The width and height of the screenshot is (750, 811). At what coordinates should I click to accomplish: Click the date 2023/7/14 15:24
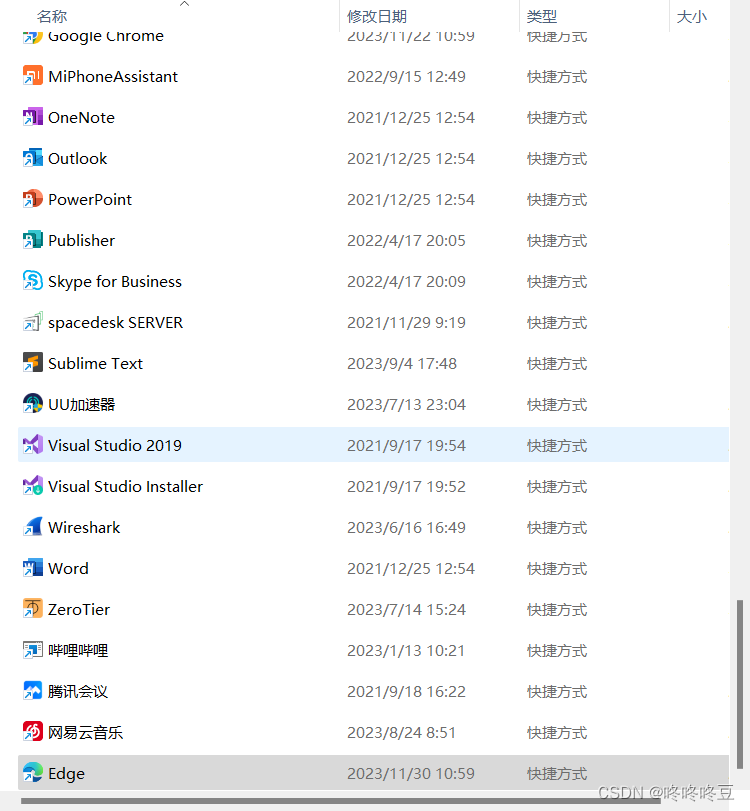406,609
